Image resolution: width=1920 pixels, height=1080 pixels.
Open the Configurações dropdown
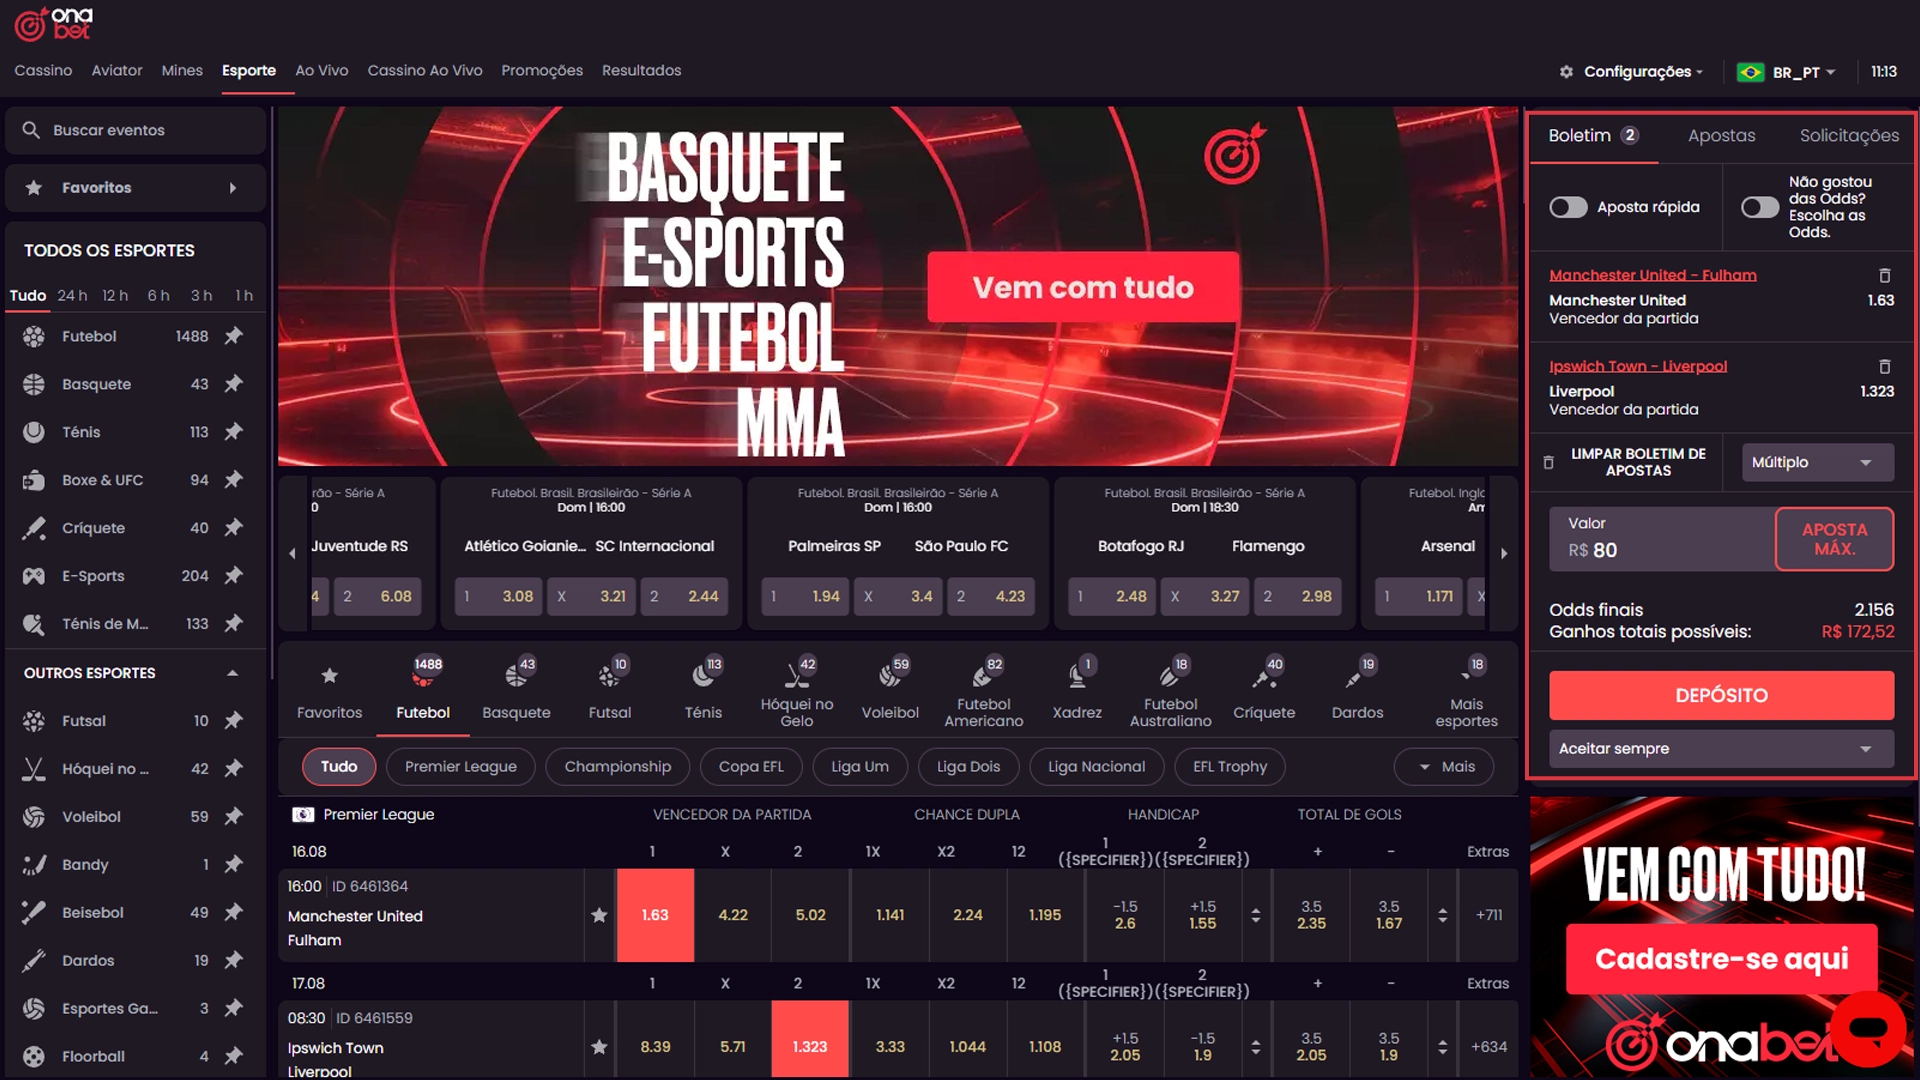coord(1631,72)
